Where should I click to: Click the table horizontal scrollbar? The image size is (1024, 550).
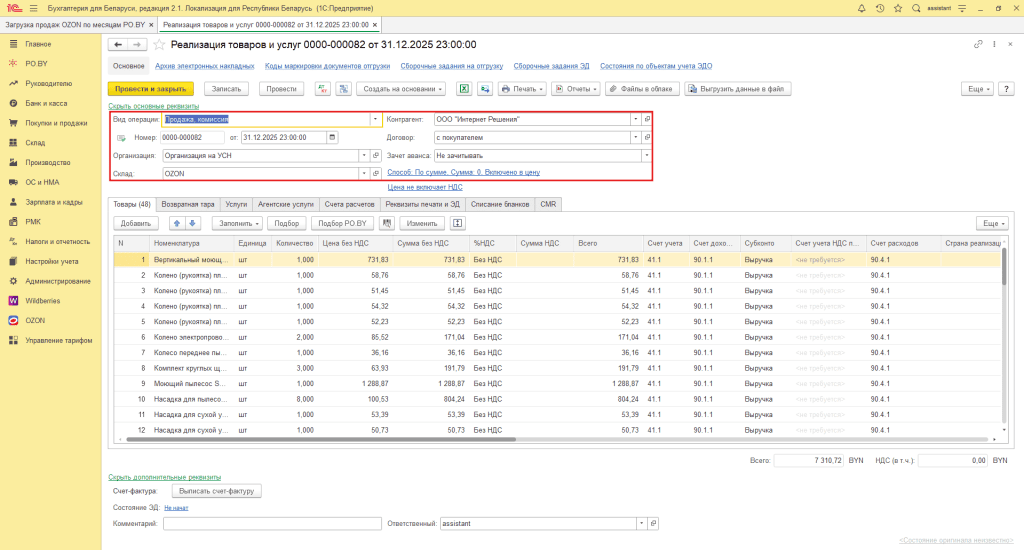321,440
